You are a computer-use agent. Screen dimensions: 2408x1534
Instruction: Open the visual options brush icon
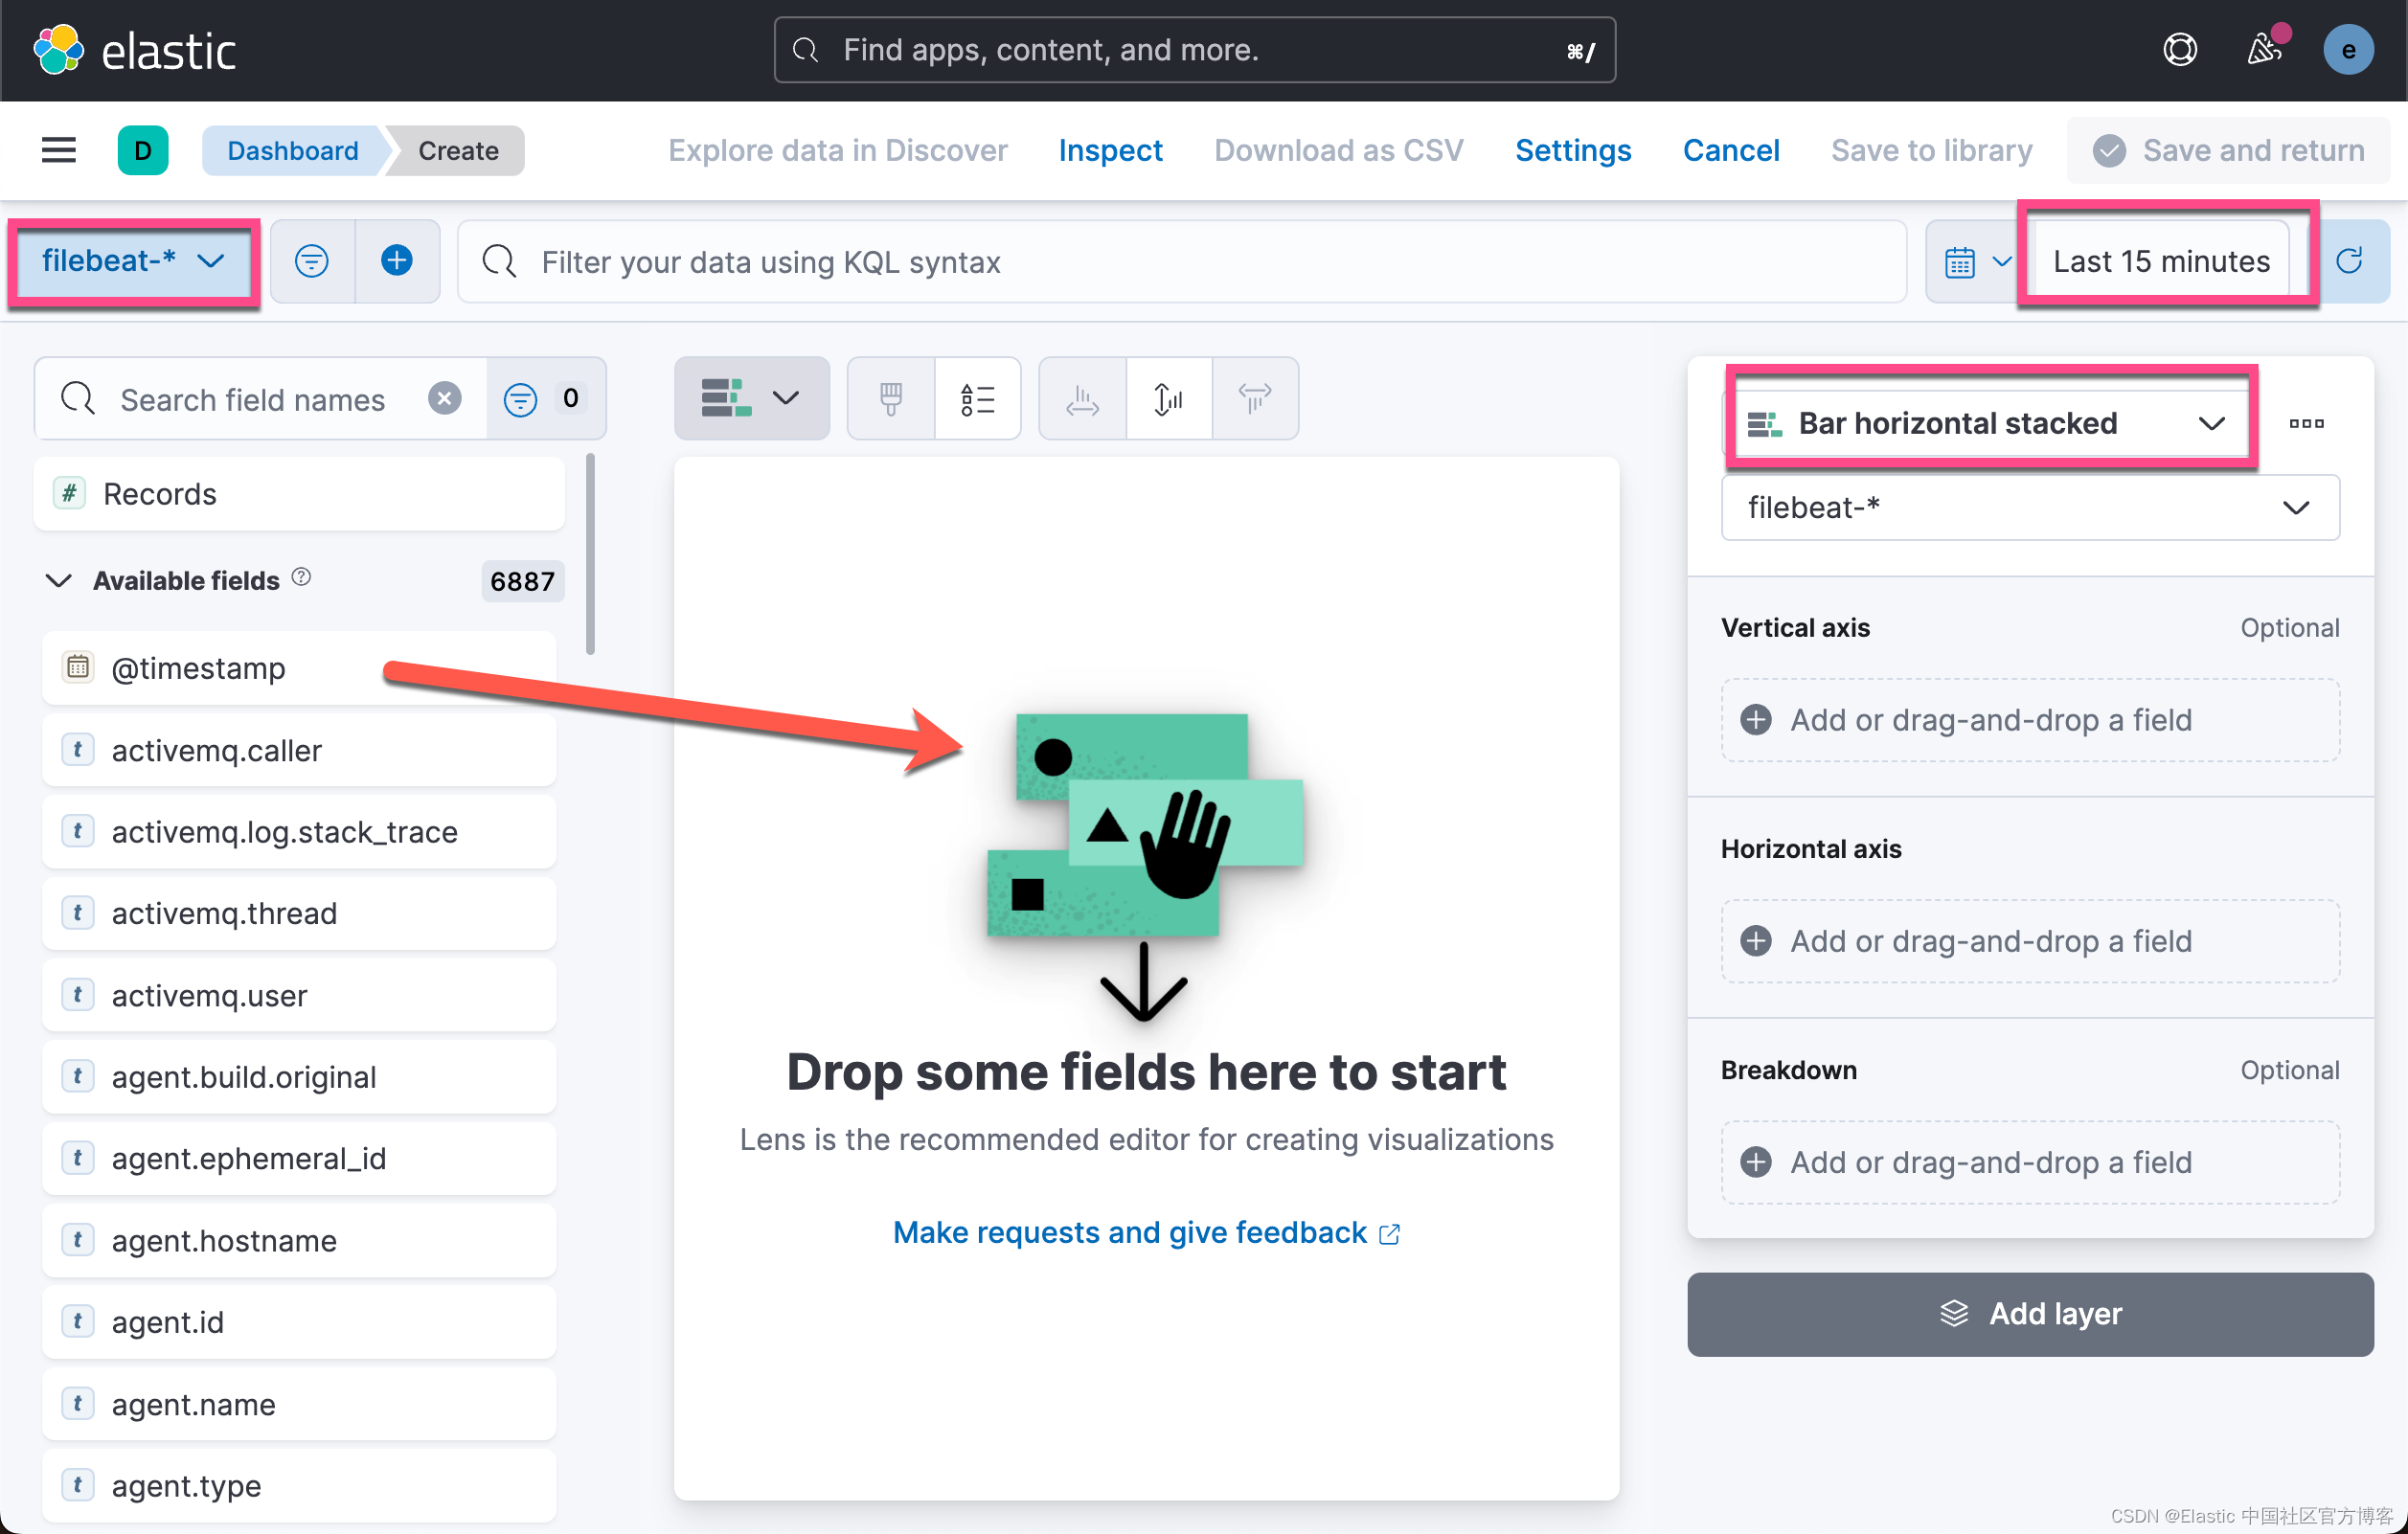890,399
